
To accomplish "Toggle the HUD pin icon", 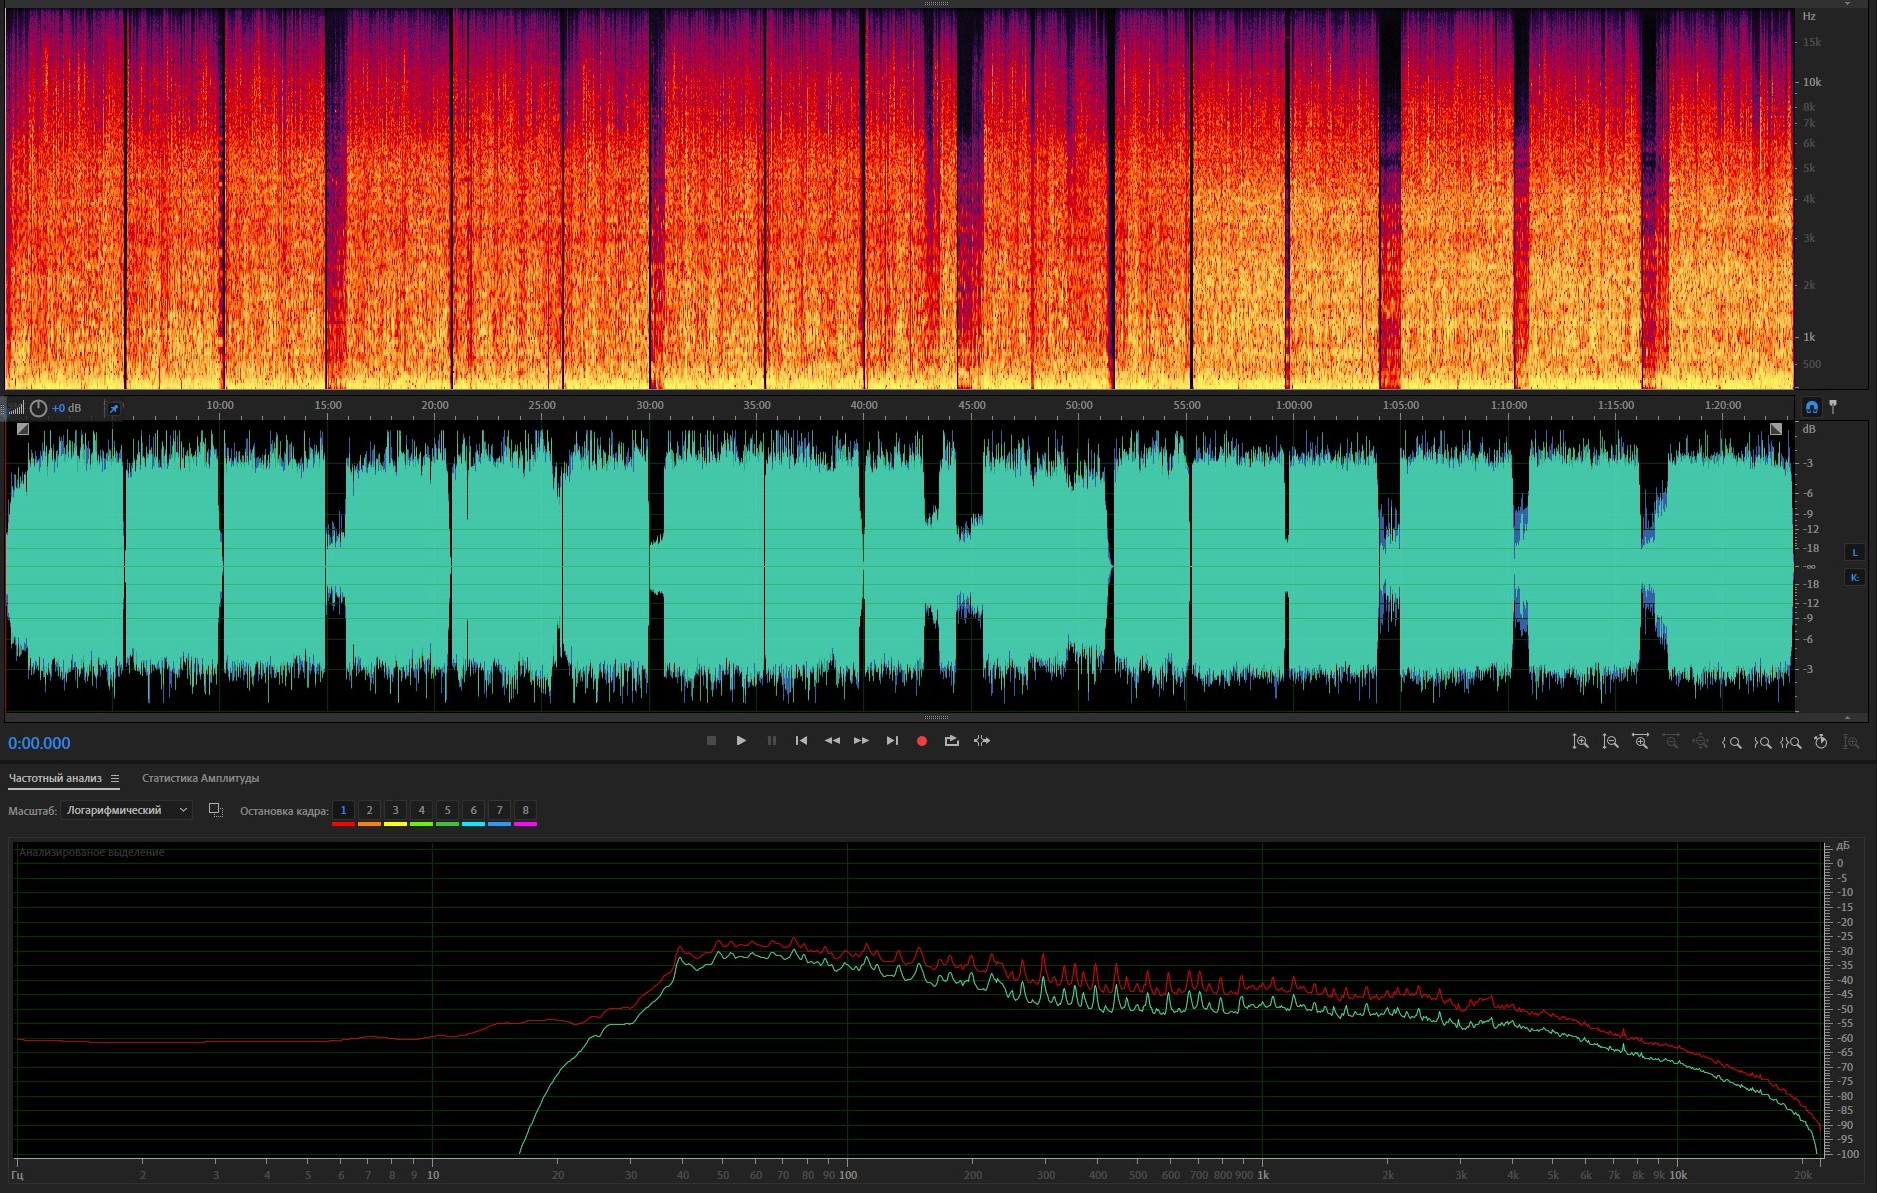I will point(114,408).
